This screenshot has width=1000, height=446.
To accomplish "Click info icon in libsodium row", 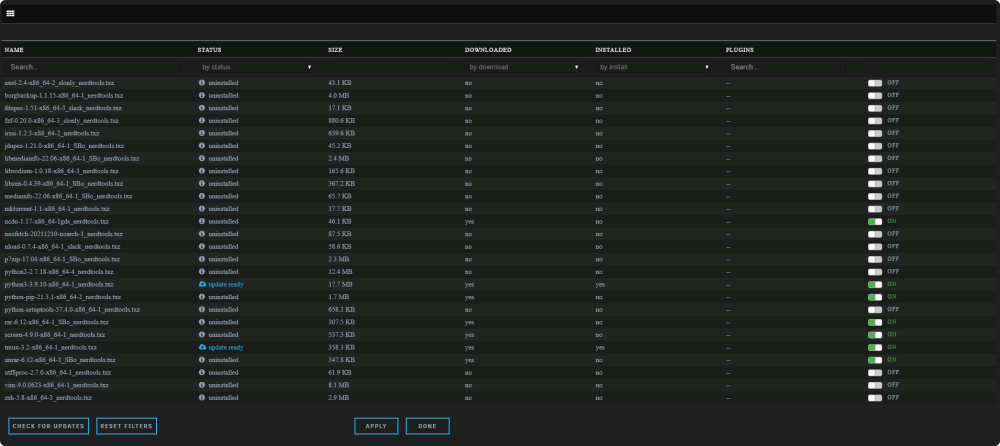I will [x=202, y=171].
